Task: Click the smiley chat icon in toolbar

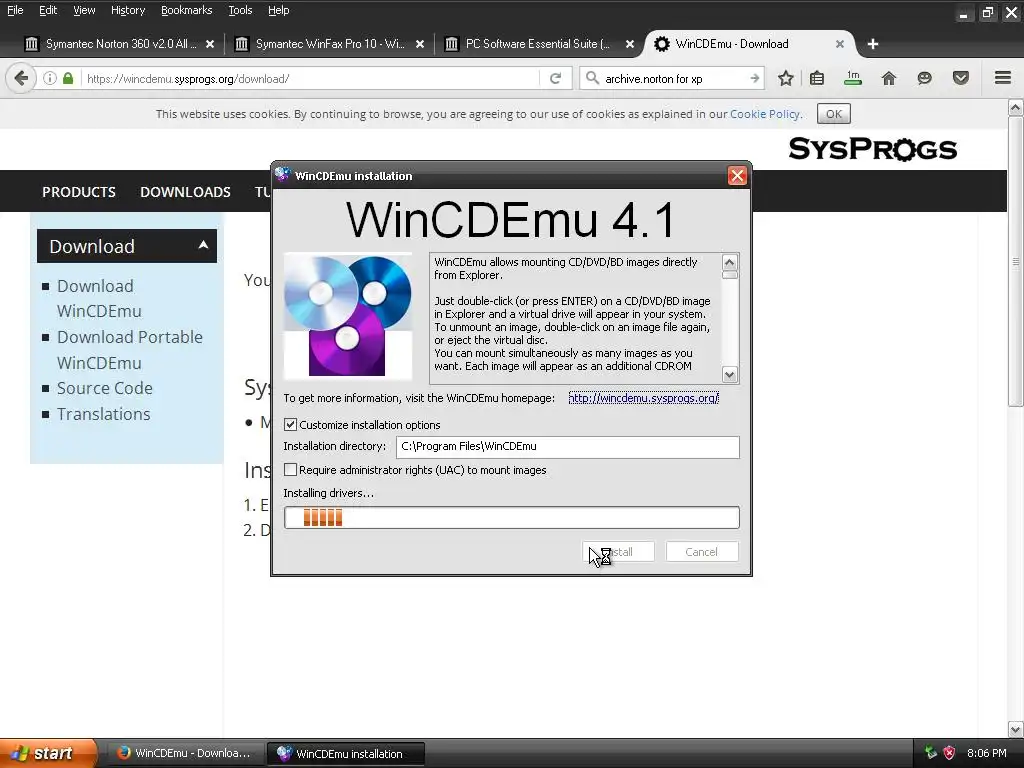Action: (x=924, y=78)
